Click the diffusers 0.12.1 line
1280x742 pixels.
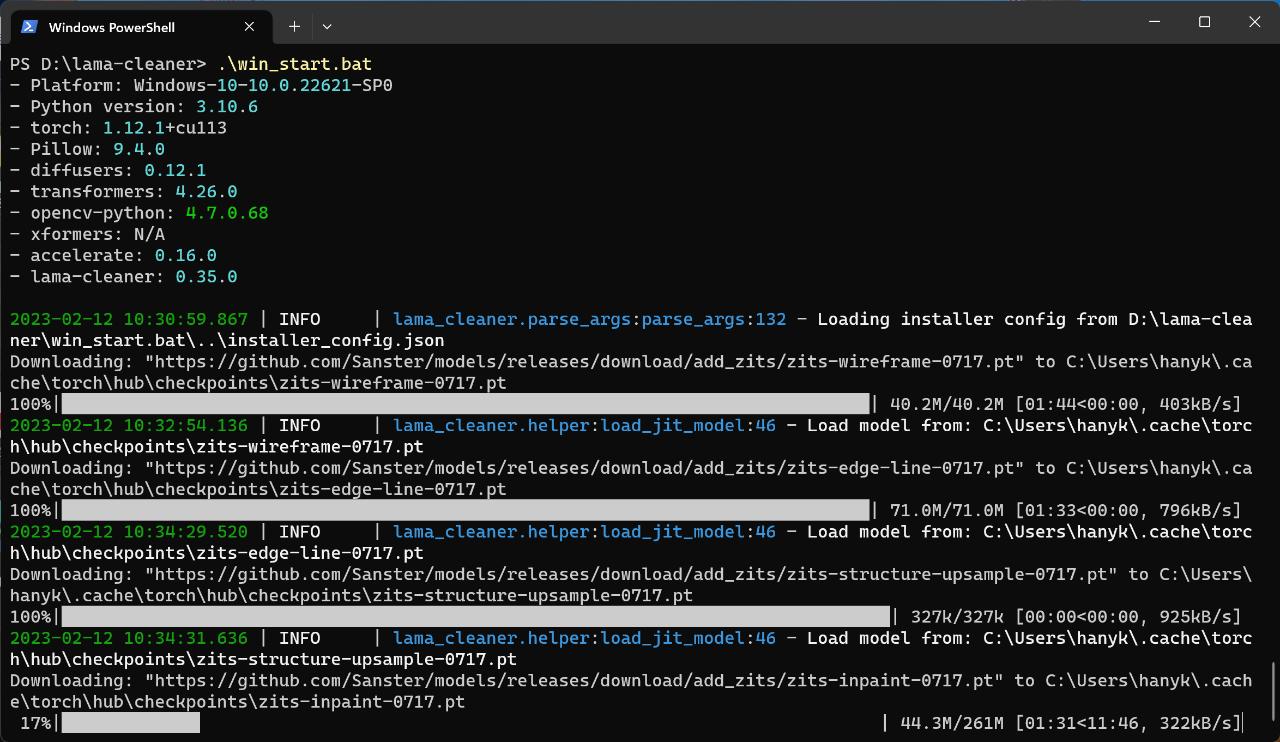coord(108,170)
